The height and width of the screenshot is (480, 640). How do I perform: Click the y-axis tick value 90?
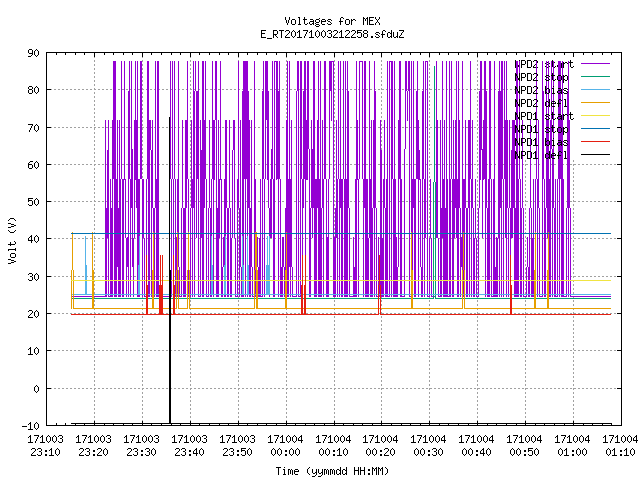33,53
